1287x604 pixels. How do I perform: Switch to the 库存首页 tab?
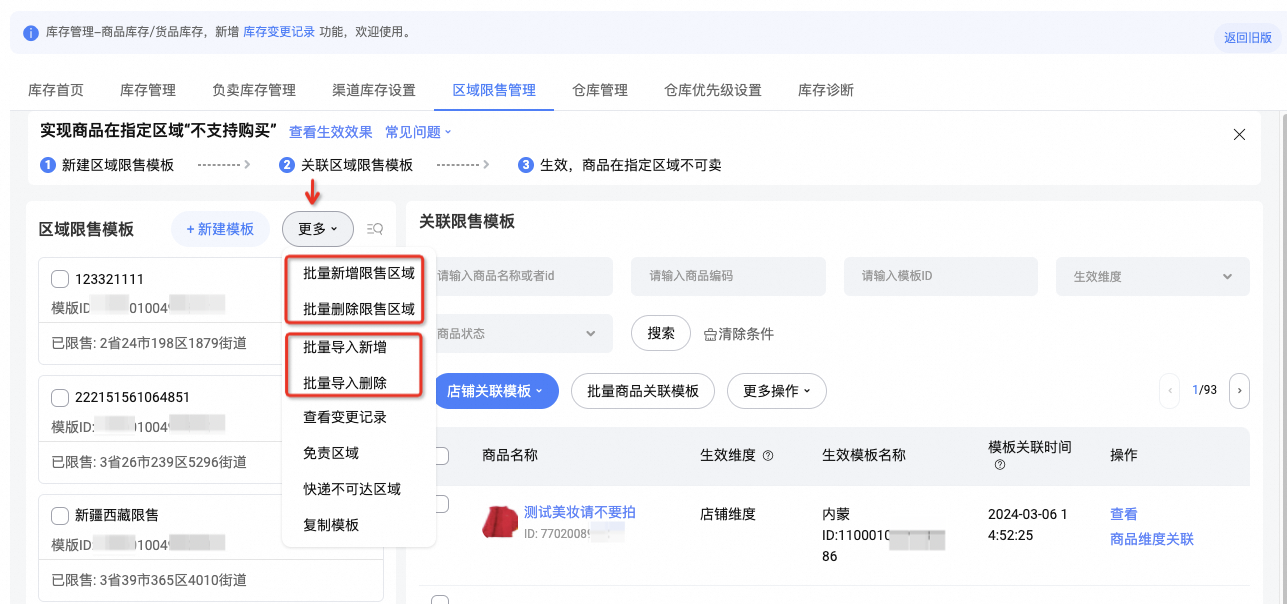(56, 90)
